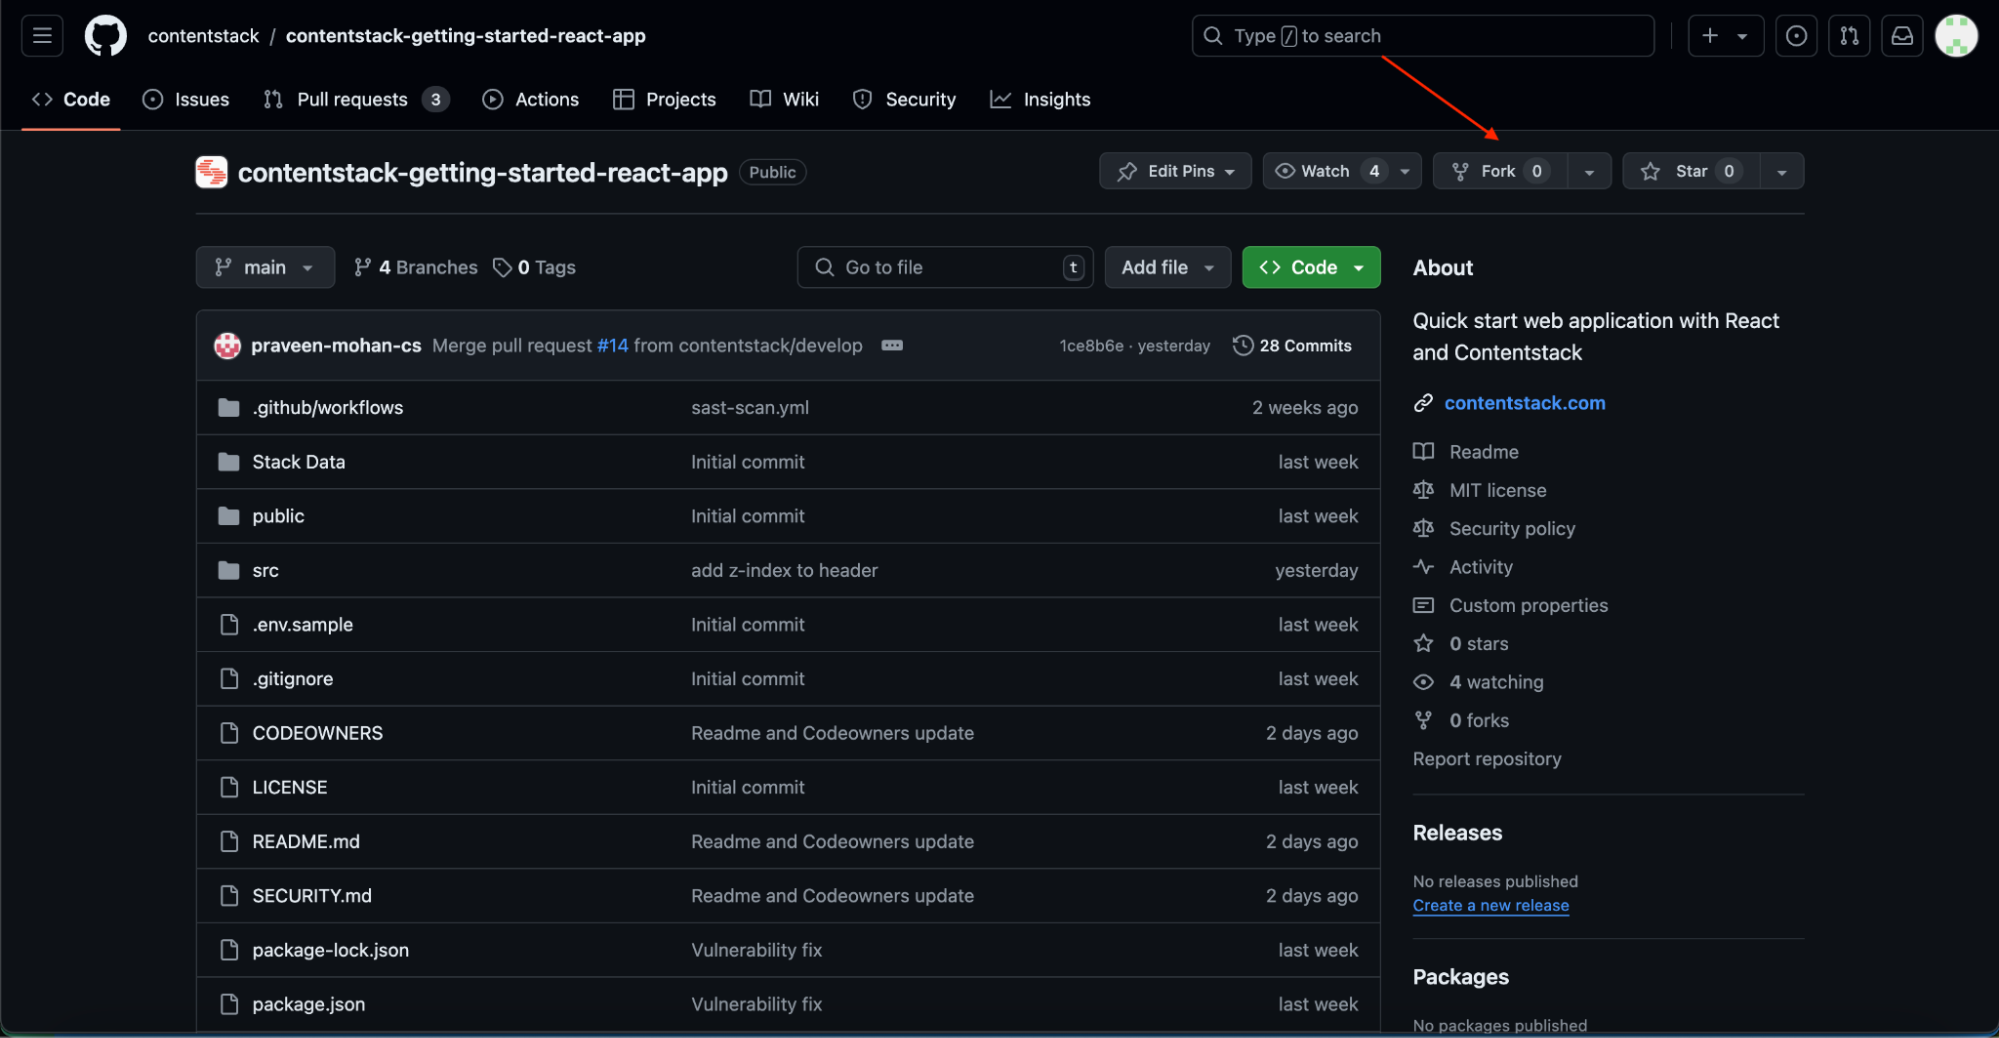The width and height of the screenshot is (1999, 1038).
Task: Focus the Type / to search field
Action: click(1423, 36)
